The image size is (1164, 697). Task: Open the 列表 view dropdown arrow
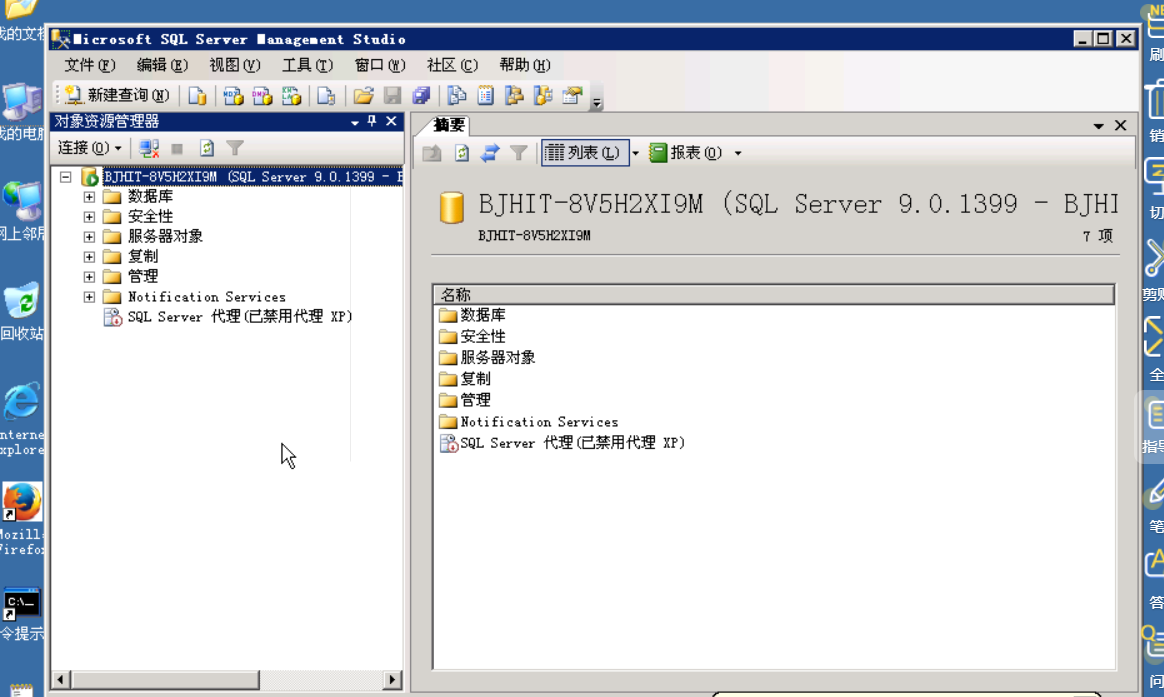coord(635,153)
